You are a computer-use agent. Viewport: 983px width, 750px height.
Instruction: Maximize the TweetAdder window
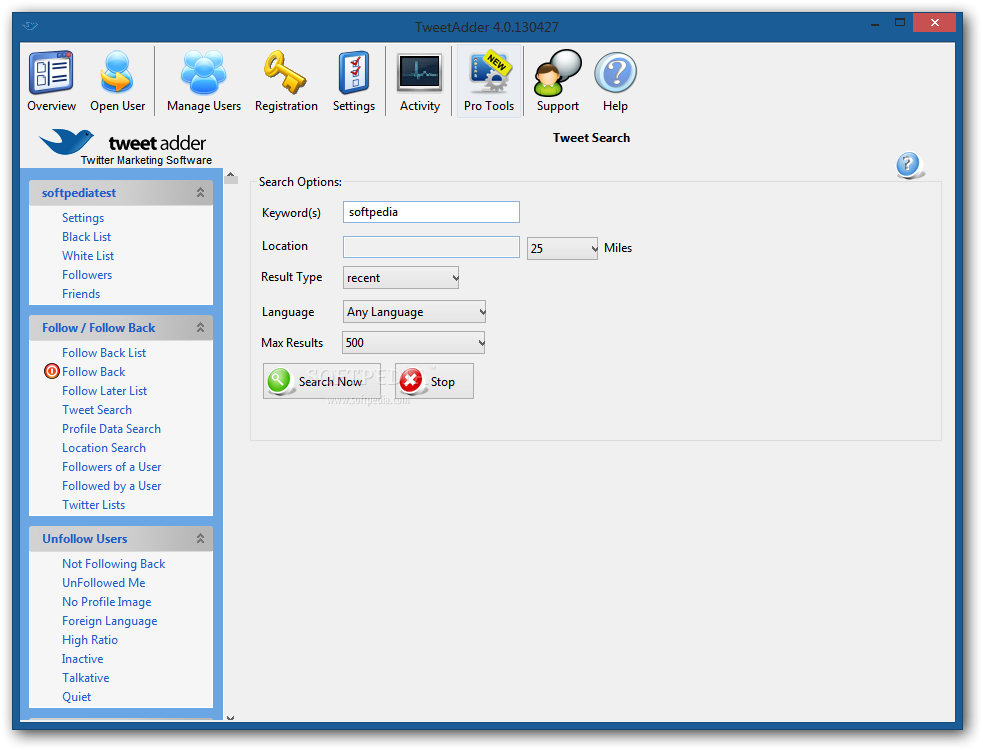pos(900,23)
